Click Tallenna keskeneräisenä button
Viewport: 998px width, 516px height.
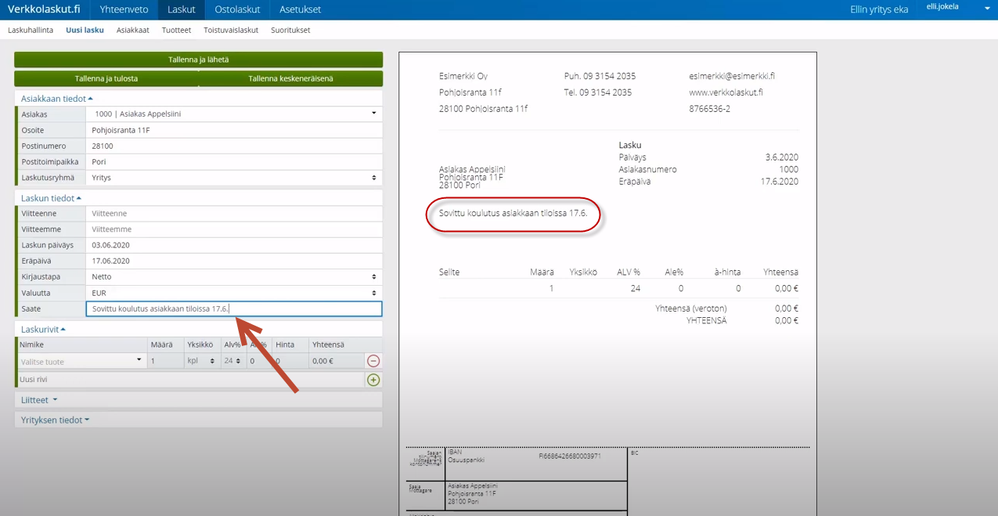[291, 78]
